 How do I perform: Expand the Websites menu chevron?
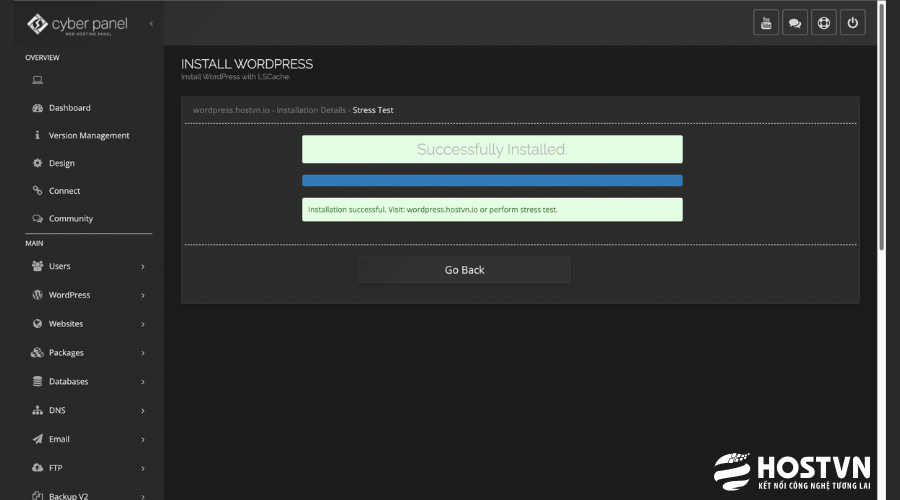pyautogui.click(x=143, y=324)
